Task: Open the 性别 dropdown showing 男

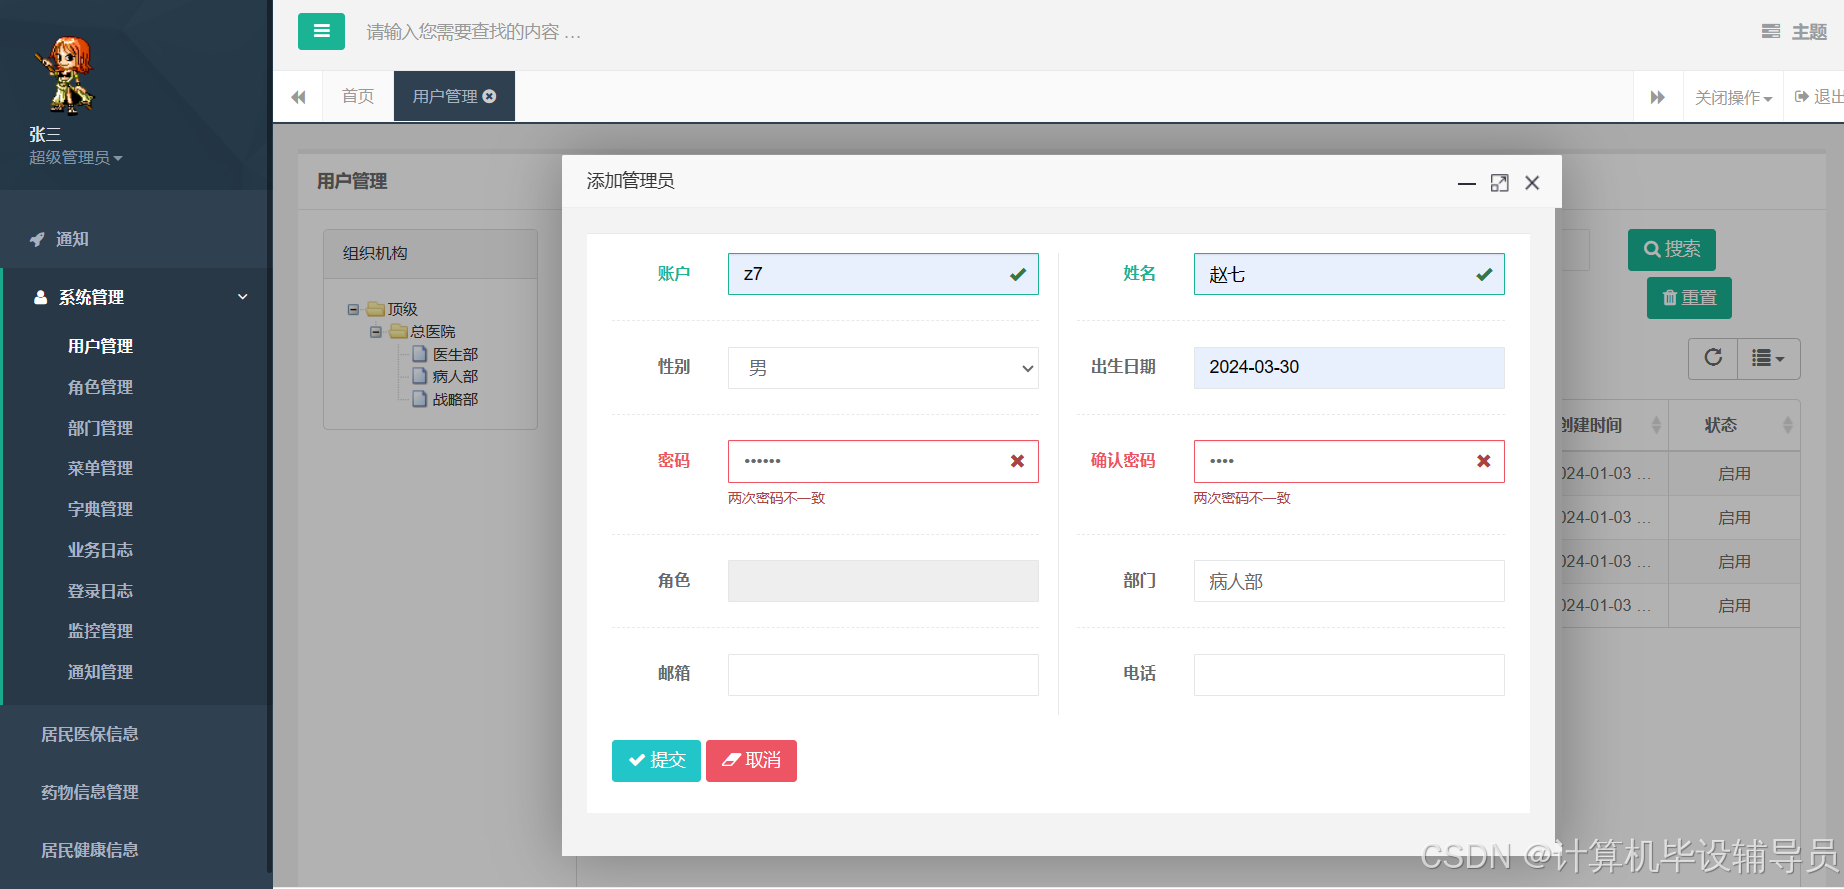Action: [x=883, y=368]
